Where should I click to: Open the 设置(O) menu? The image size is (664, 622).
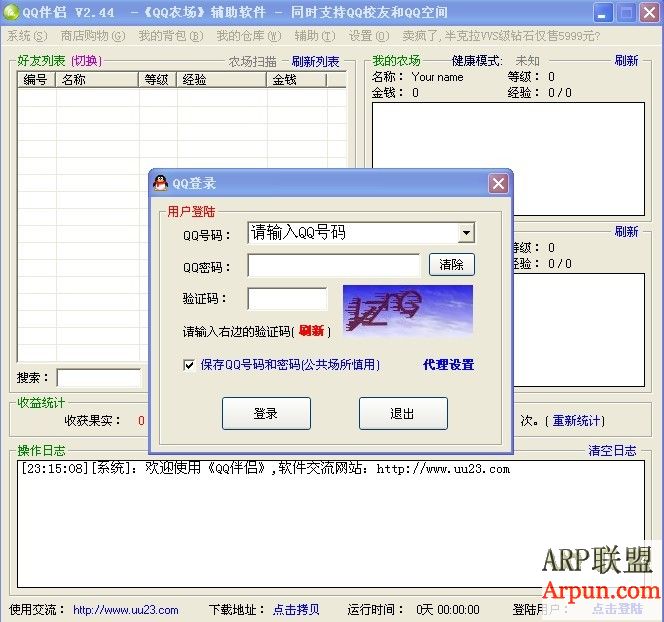tap(369, 36)
